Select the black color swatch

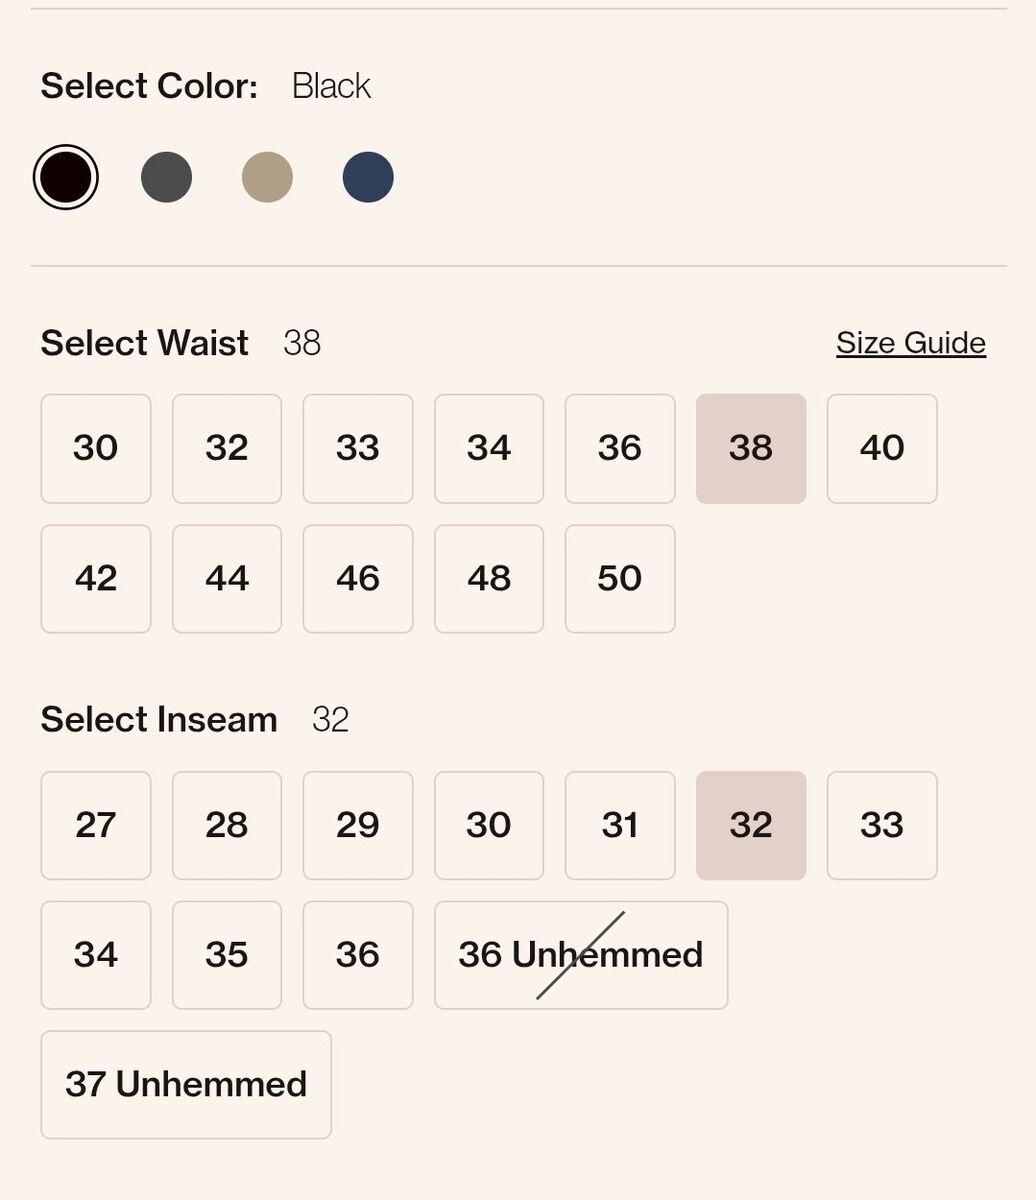66,177
